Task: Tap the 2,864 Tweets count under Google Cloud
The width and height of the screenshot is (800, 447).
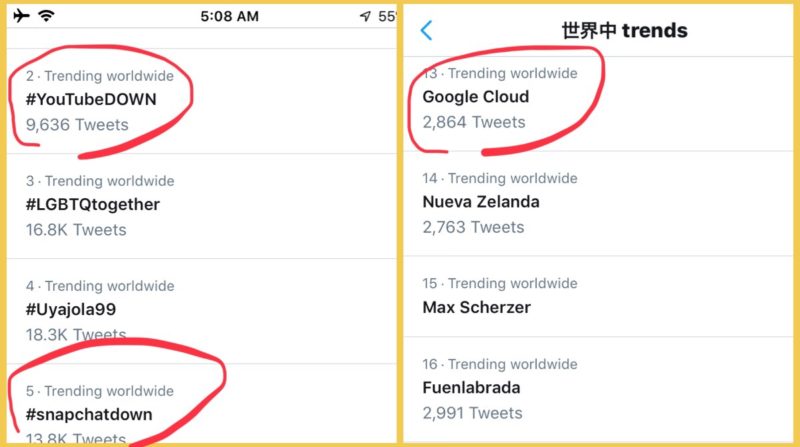Action: [474, 122]
